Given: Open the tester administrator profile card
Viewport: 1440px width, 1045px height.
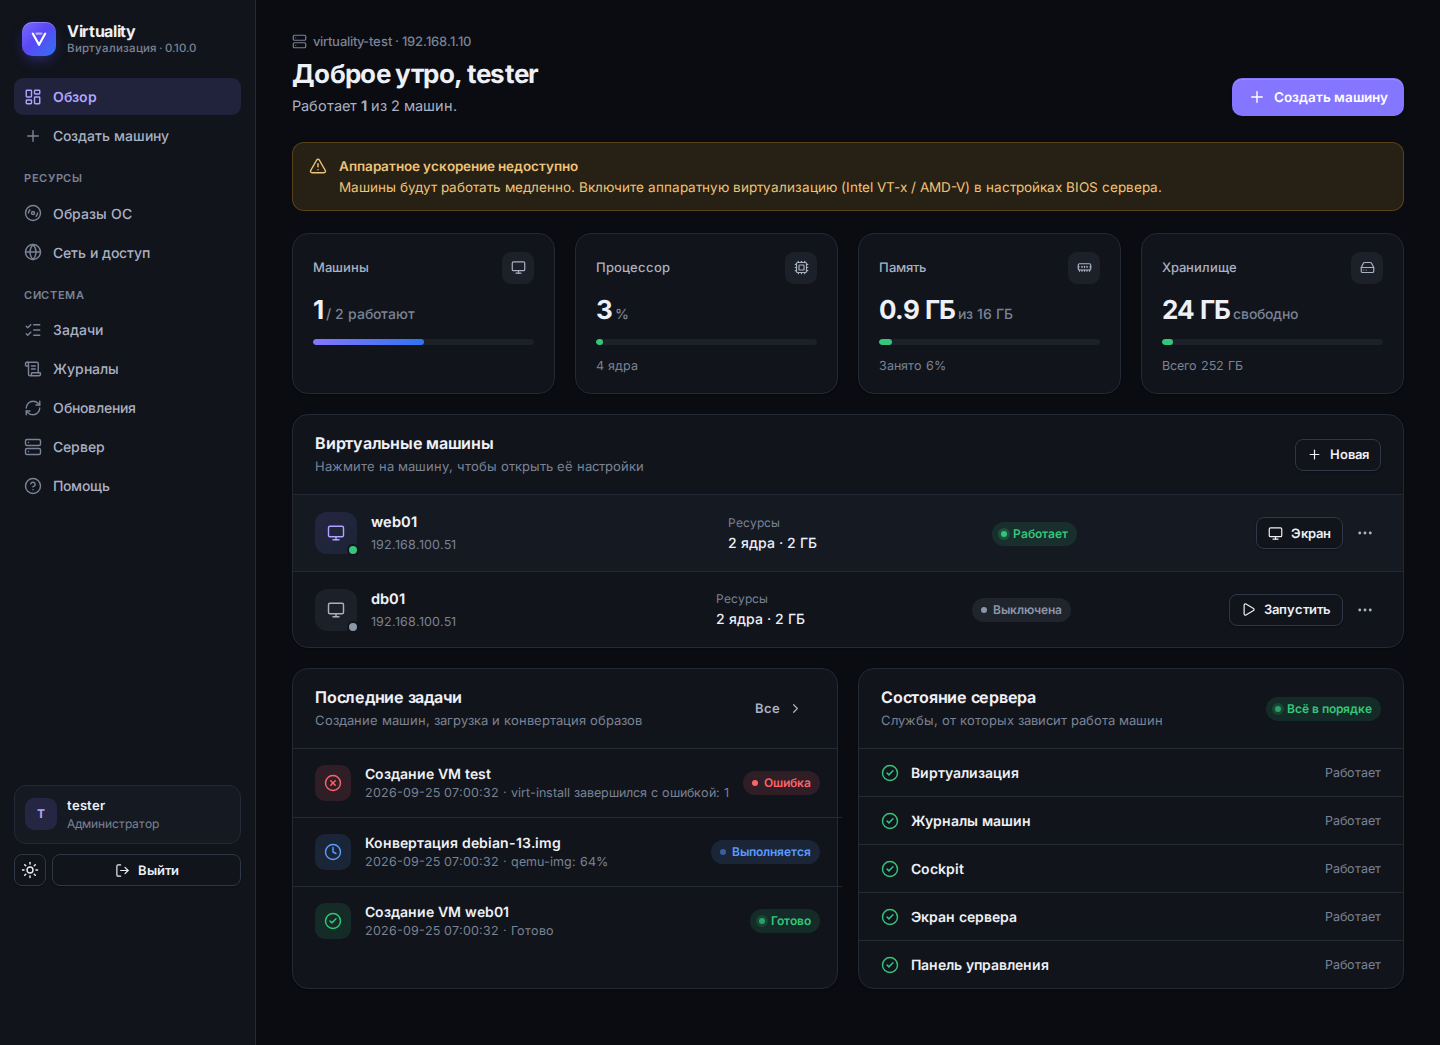Looking at the screenshot, I should [x=127, y=814].
